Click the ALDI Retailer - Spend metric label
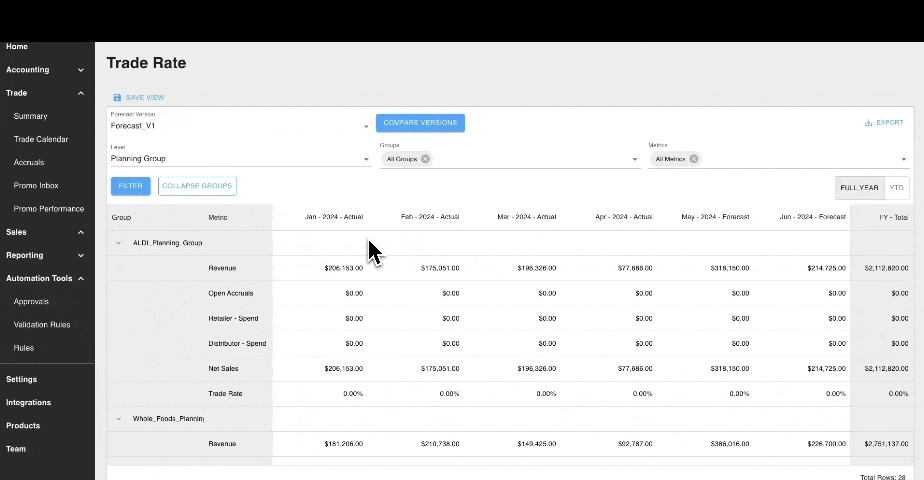Image resolution: width=924 pixels, height=480 pixels. [x=233, y=319]
